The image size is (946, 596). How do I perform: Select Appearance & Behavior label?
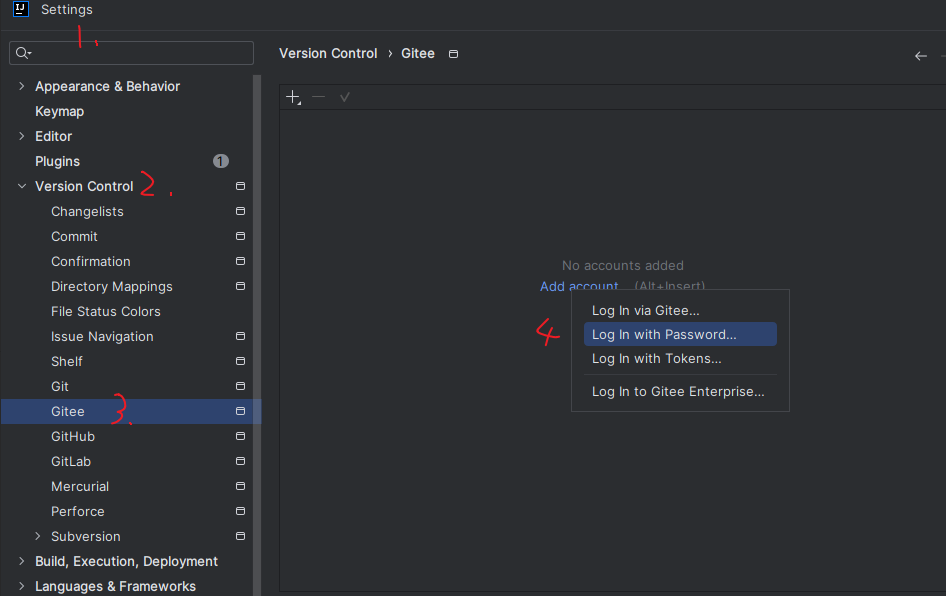pos(107,86)
